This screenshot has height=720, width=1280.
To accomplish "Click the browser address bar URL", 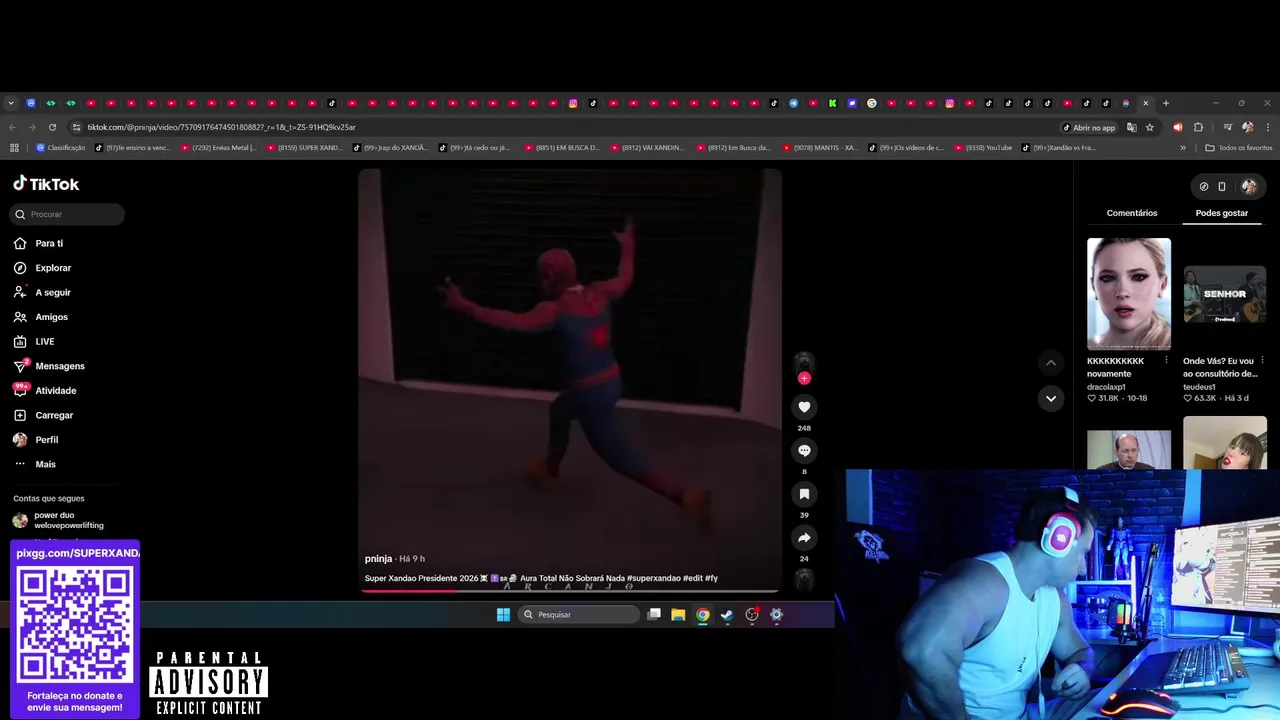I will (x=221, y=127).
